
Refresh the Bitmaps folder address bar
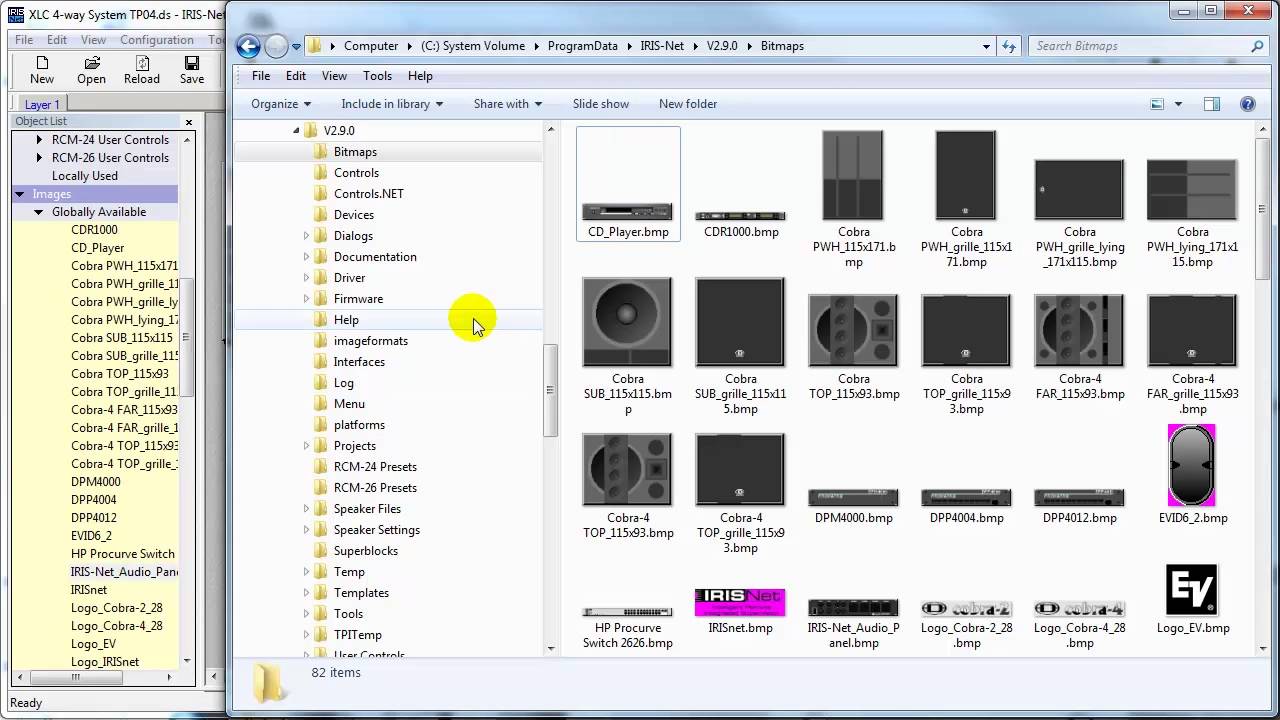[1009, 46]
